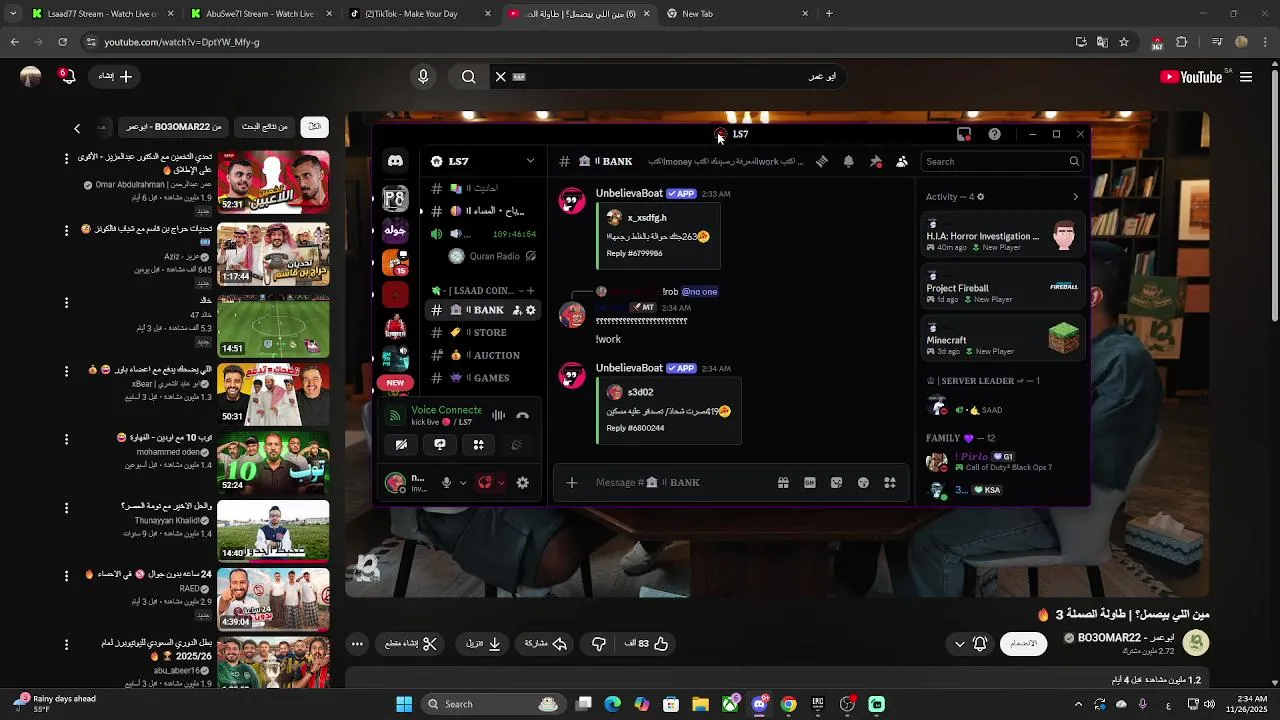Image resolution: width=1280 pixels, height=720 pixels.
Task: Open the STORE channel
Action: point(483,333)
